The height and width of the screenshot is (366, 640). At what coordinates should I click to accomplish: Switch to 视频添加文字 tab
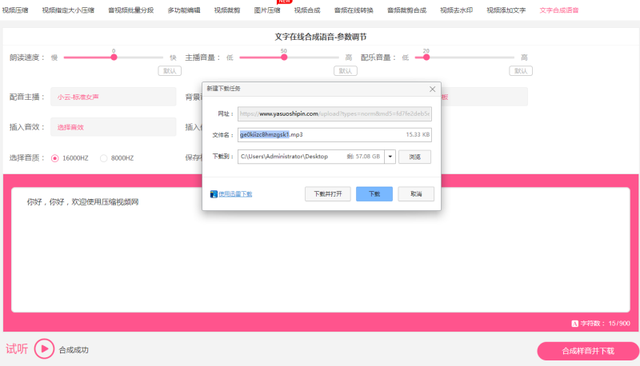tap(506, 10)
